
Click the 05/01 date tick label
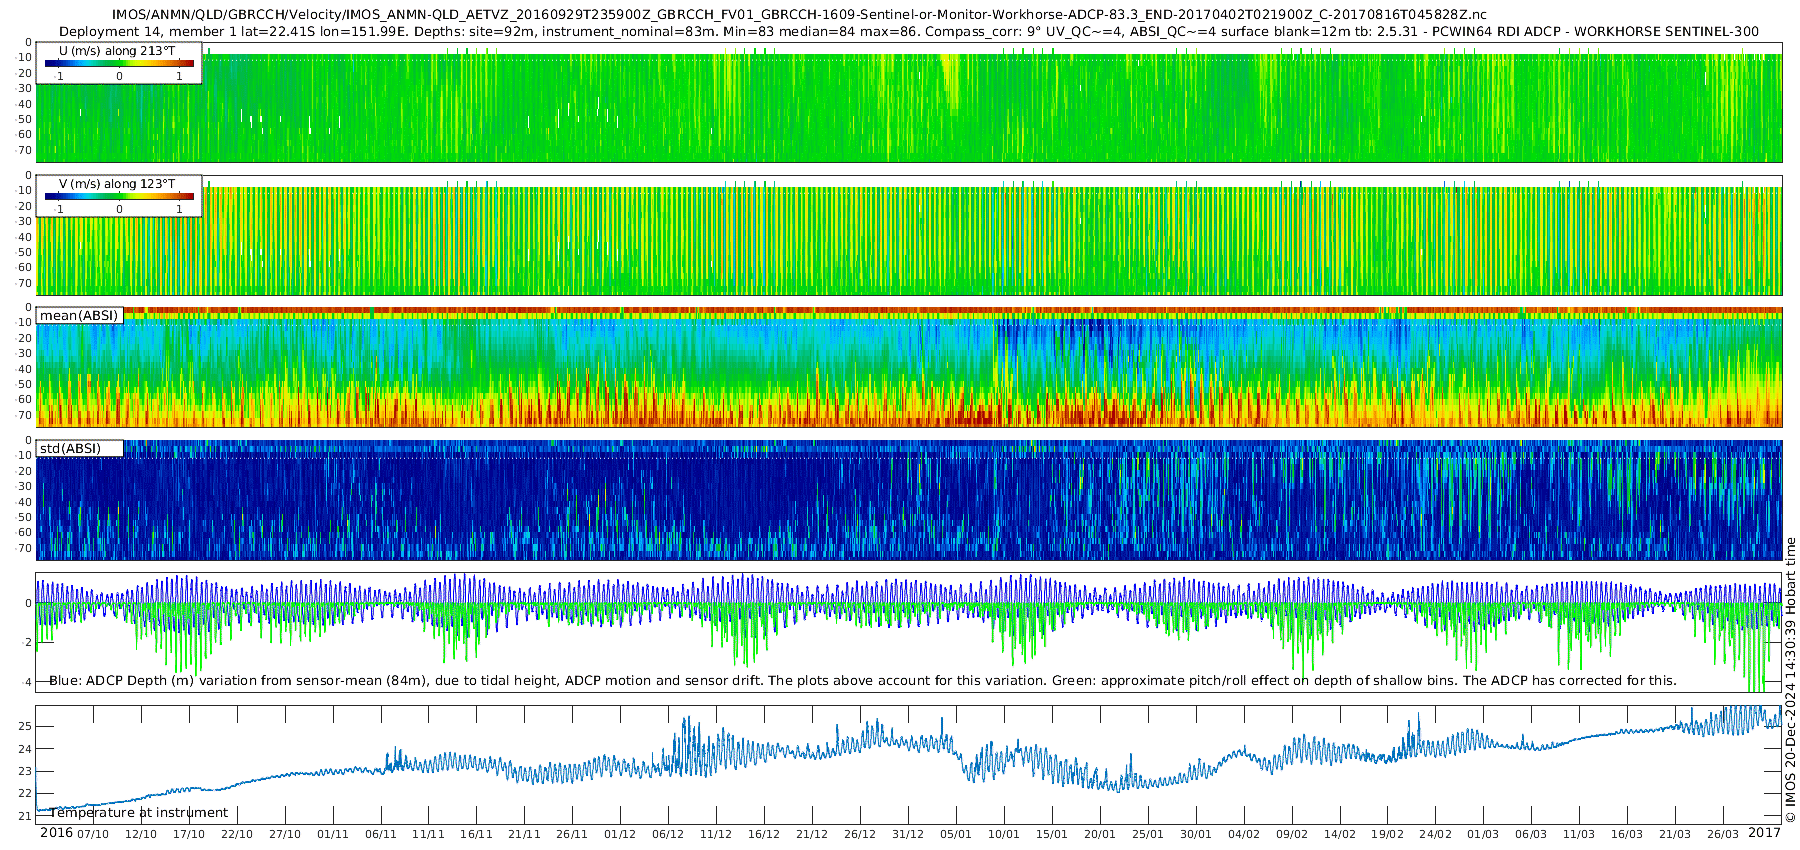956,834
